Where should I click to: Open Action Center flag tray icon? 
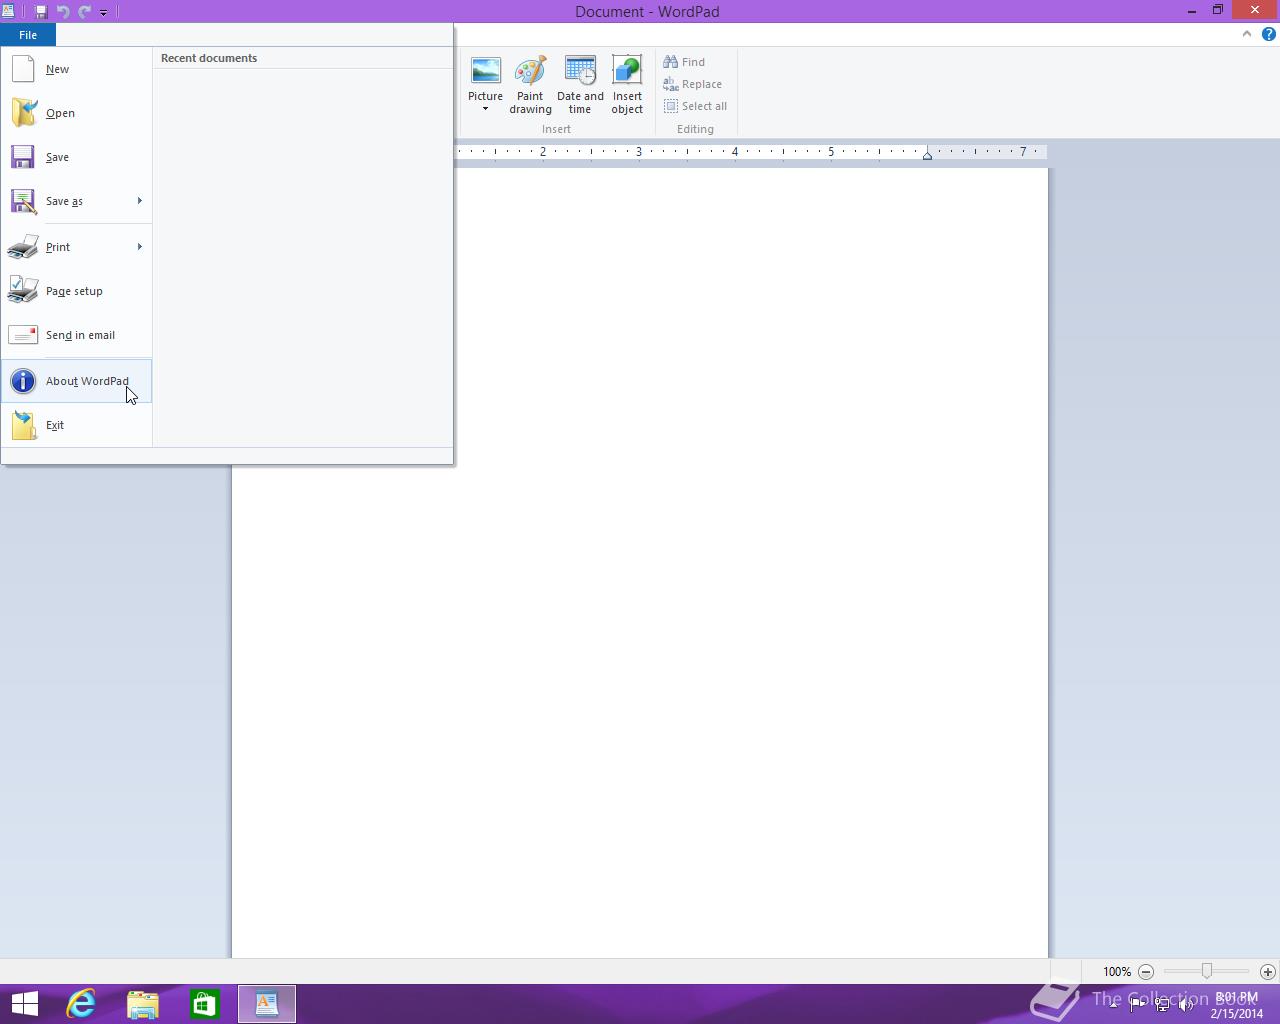(1138, 1005)
